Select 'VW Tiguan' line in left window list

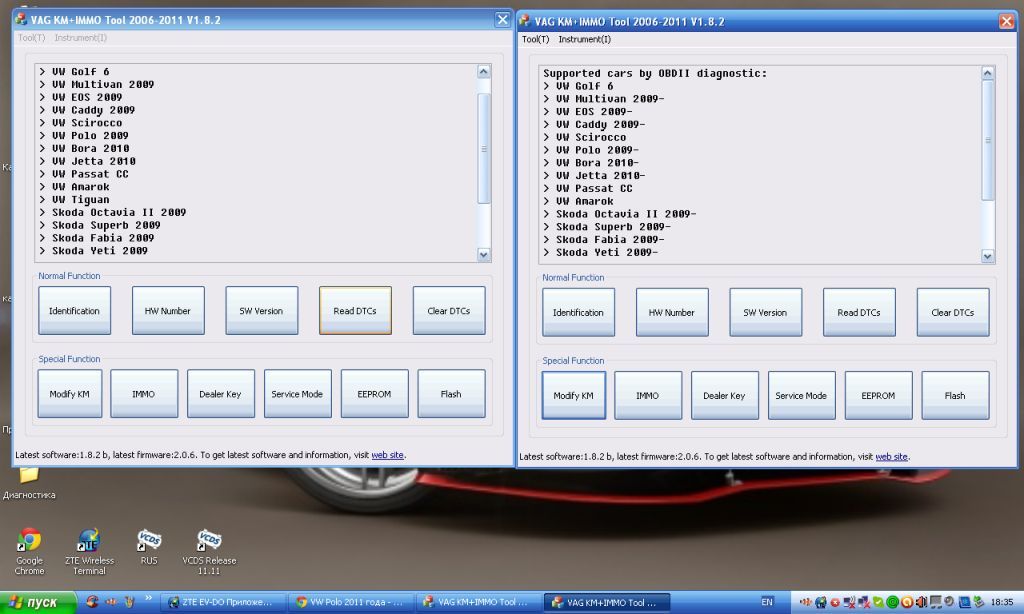74,199
